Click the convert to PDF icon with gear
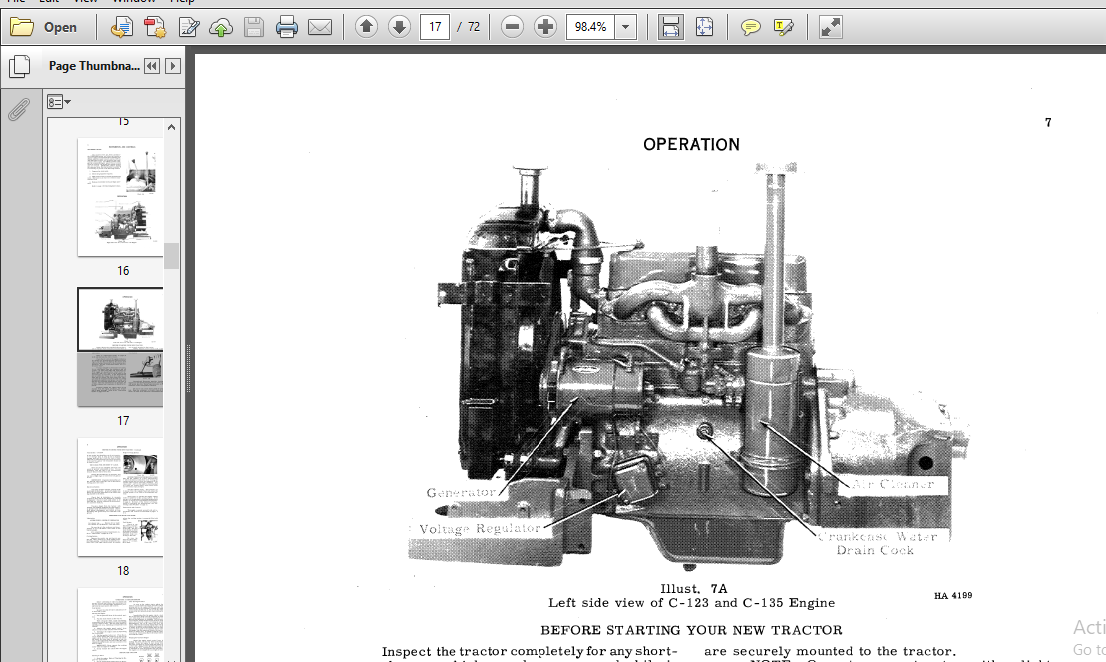This screenshot has height=662, width=1106. coord(154,27)
